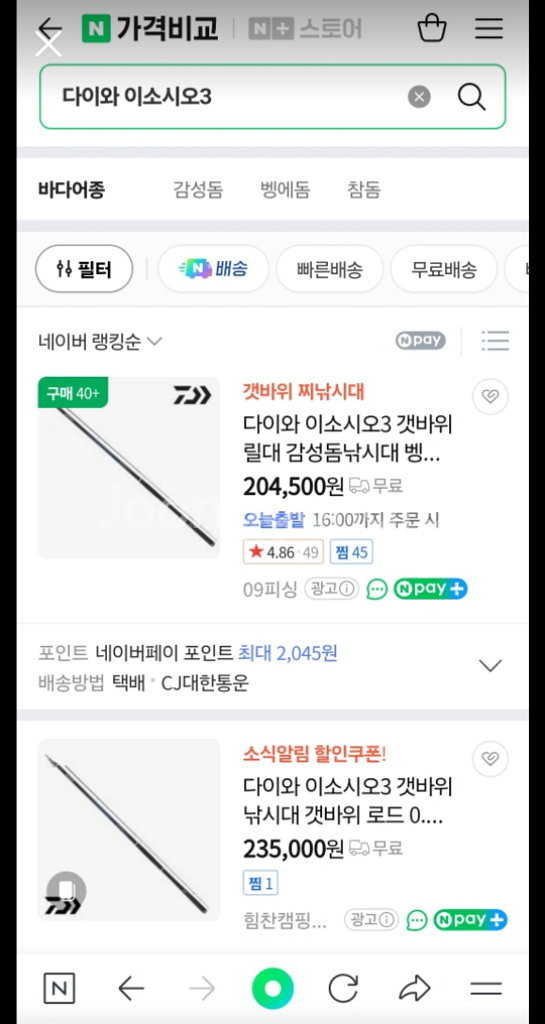Tap the magnifier search icon
This screenshot has width=545, height=1024.
click(x=471, y=97)
